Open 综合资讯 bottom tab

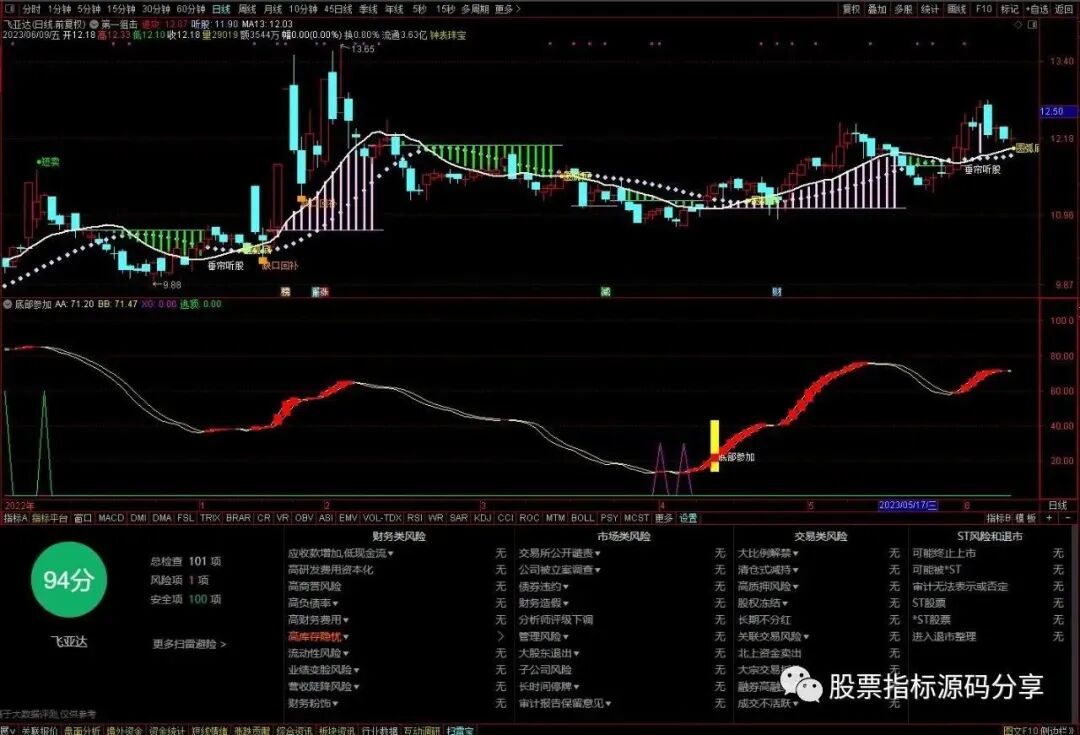294,730
